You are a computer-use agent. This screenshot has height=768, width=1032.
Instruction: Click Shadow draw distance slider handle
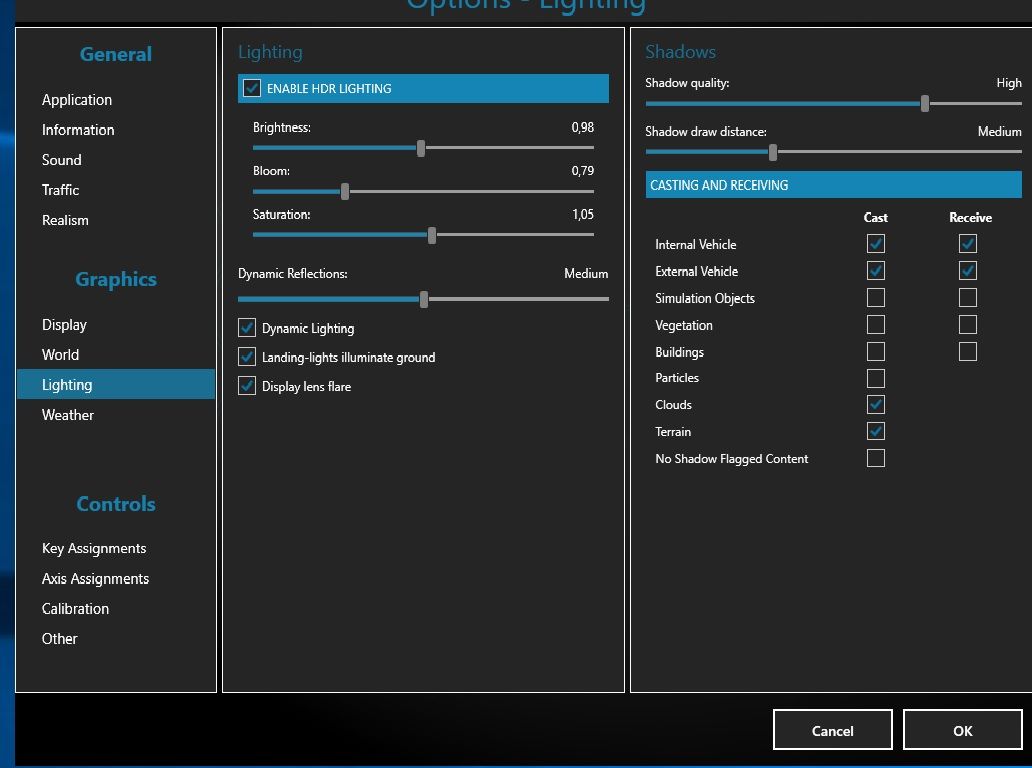(x=773, y=152)
